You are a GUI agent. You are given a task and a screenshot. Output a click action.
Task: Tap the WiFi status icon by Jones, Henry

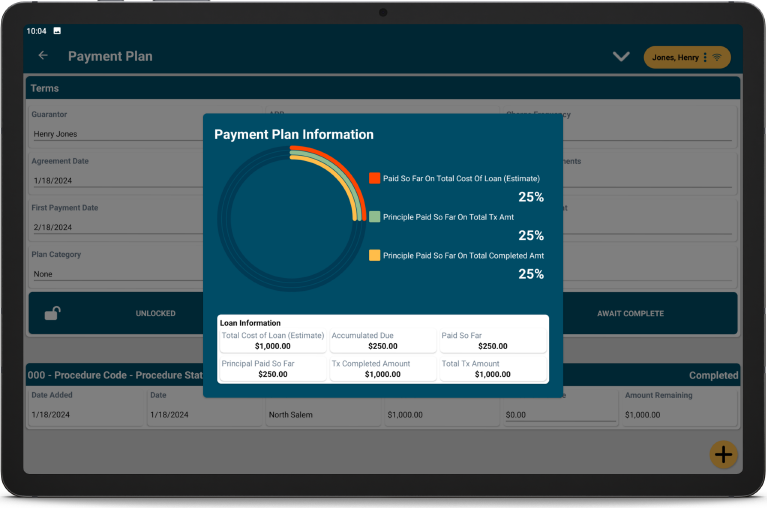click(717, 58)
